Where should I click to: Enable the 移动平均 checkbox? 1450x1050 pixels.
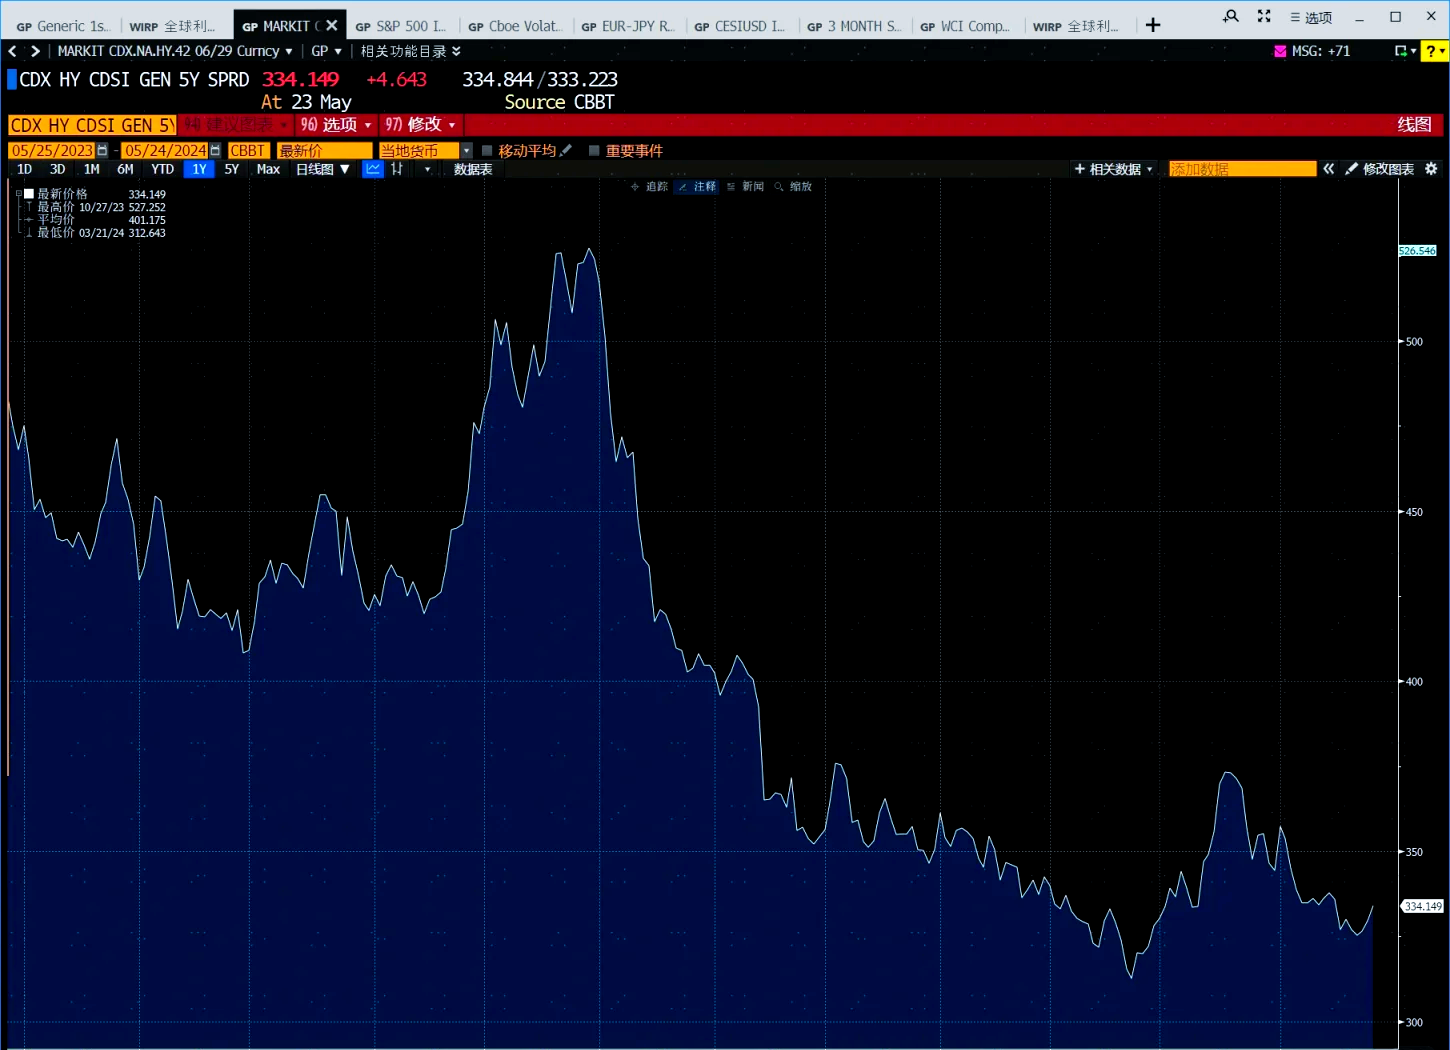coord(487,151)
